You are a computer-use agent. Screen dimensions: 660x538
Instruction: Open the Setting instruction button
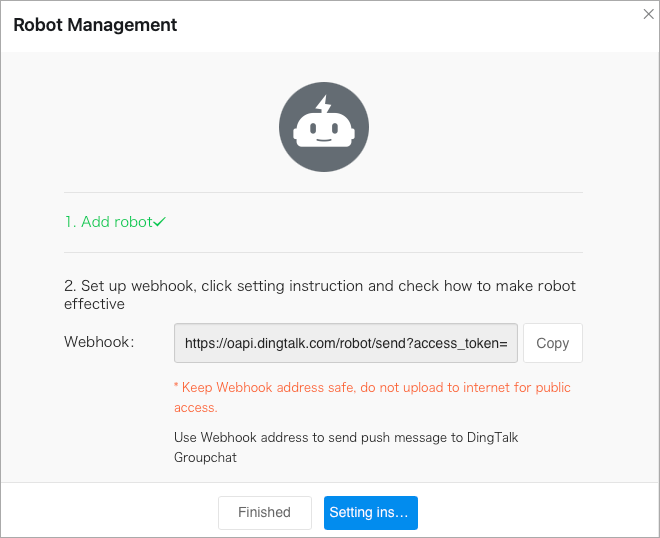pos(370,513)
